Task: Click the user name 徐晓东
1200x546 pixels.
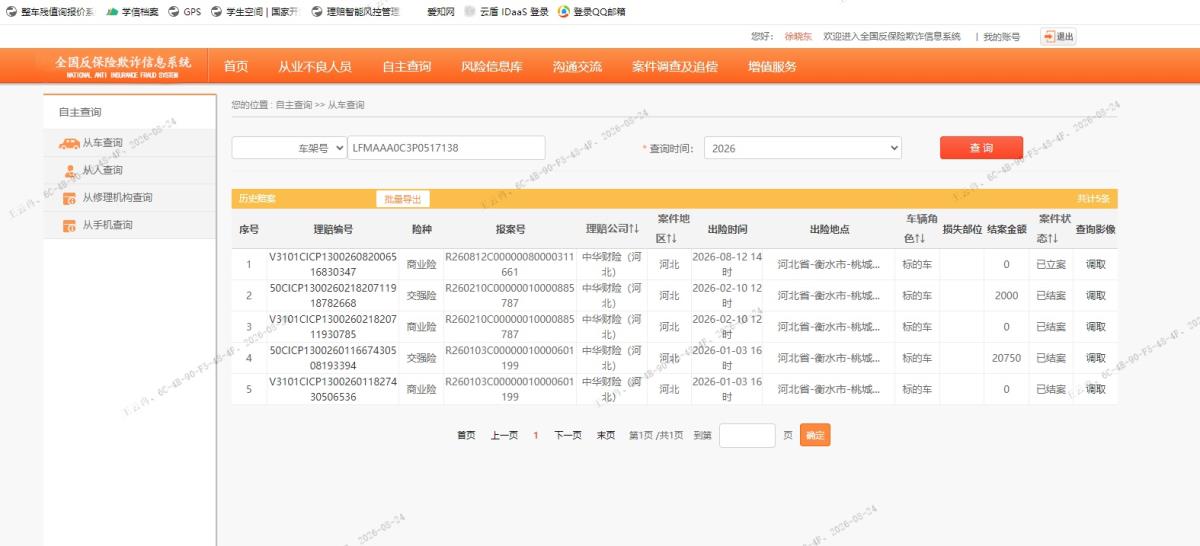Action: pyautogui.click(x=798, y=36)
